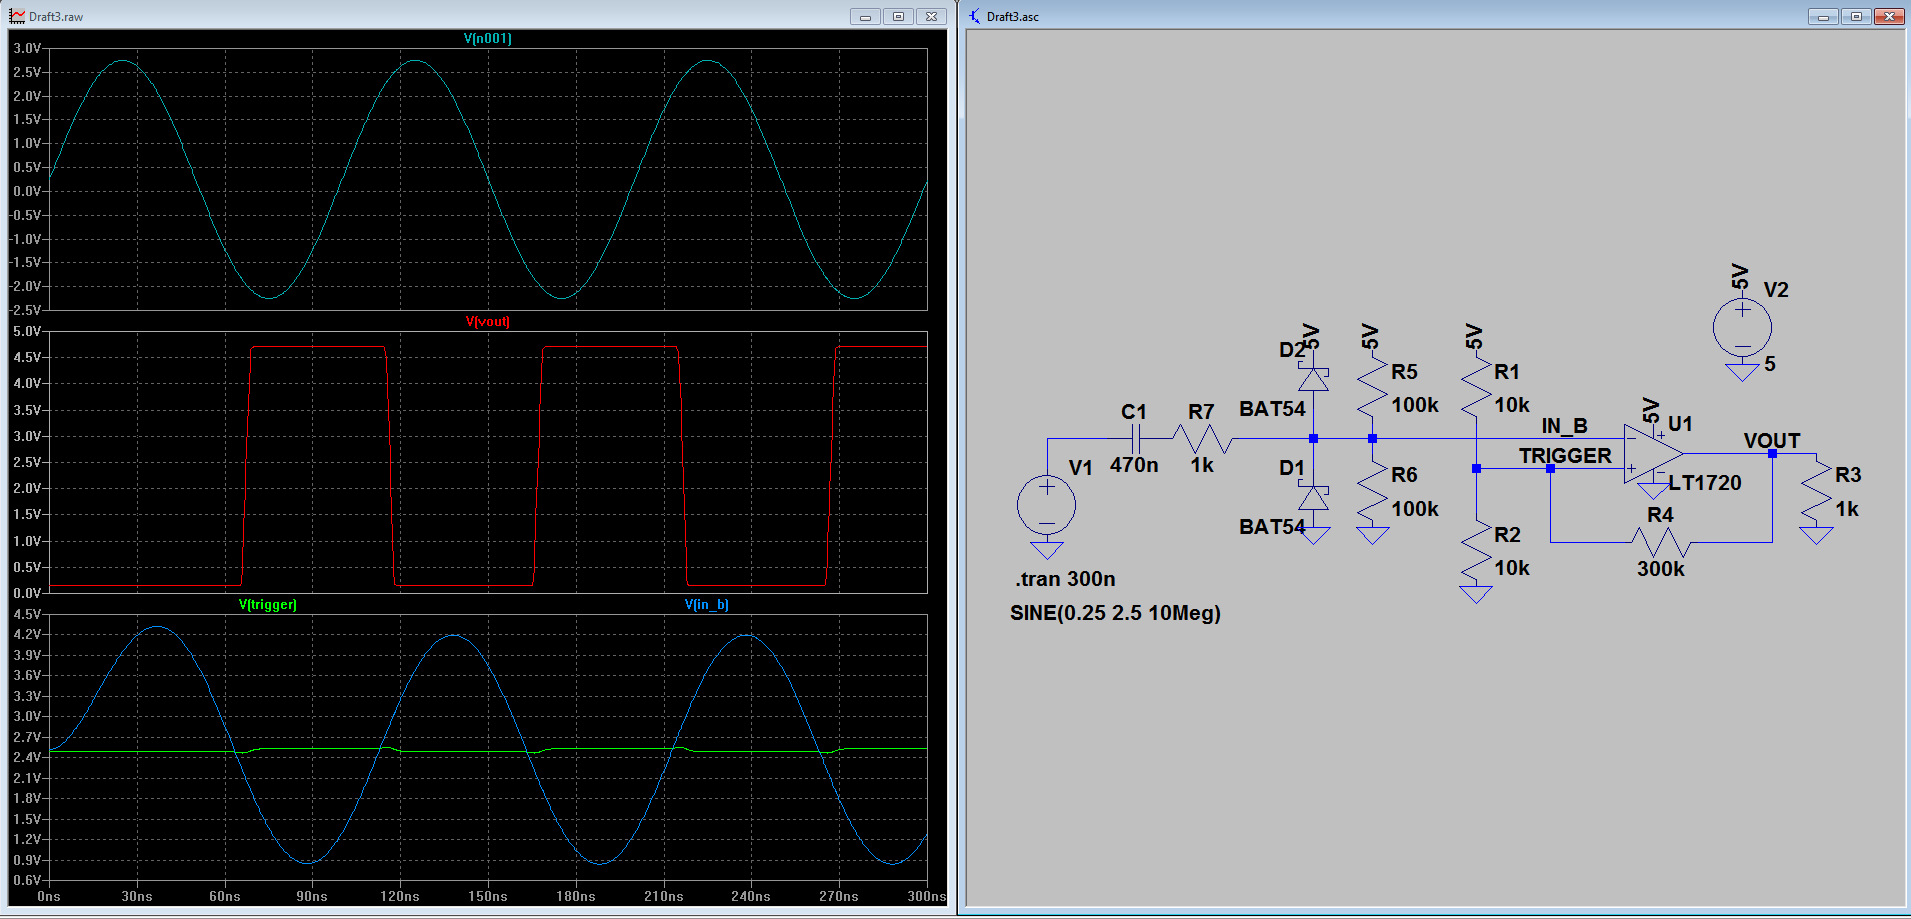Click the 470n capacitor value
The width and height of the screenshot is (1911, 919).
pos(1134,465)
